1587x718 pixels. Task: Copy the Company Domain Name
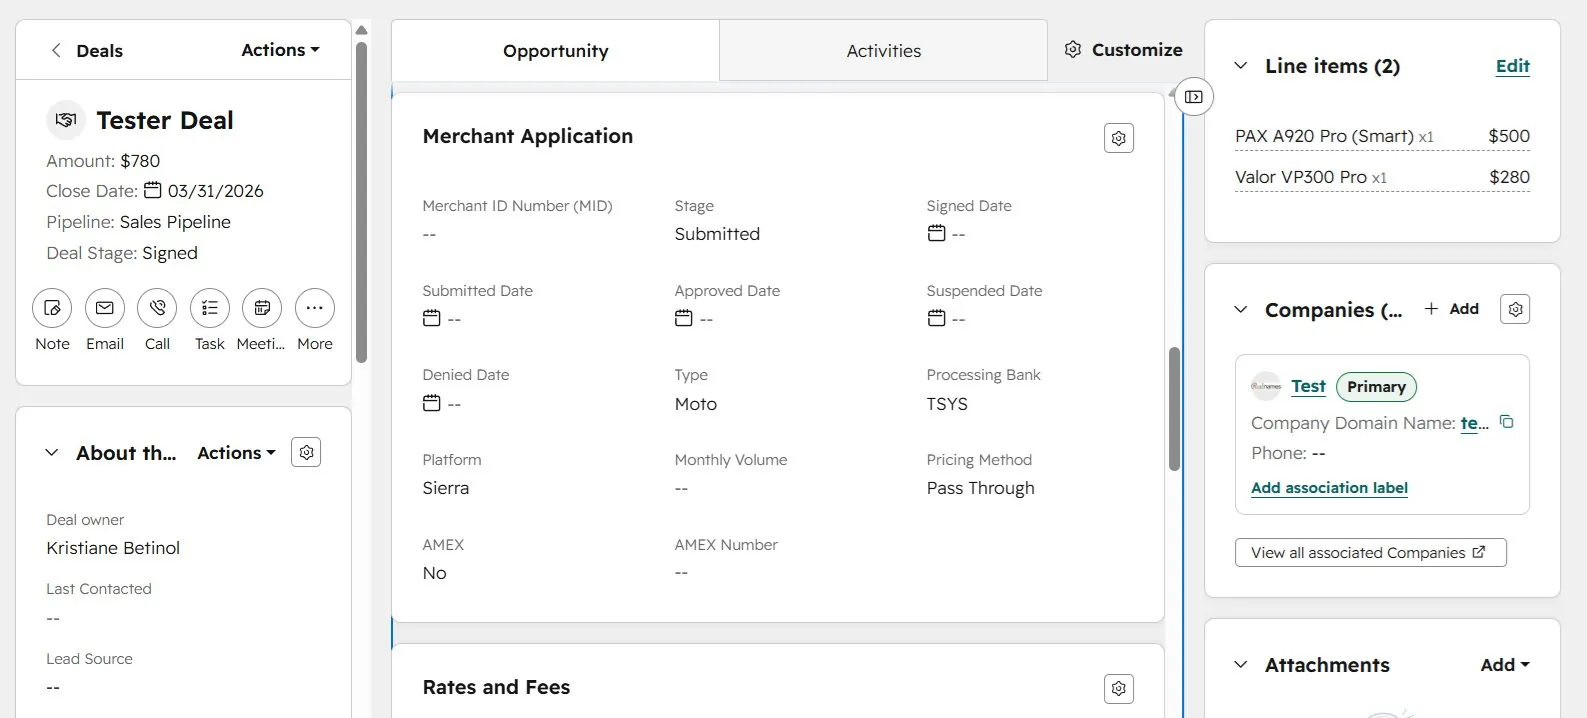pyautogui.click(x=1507, y=422)
